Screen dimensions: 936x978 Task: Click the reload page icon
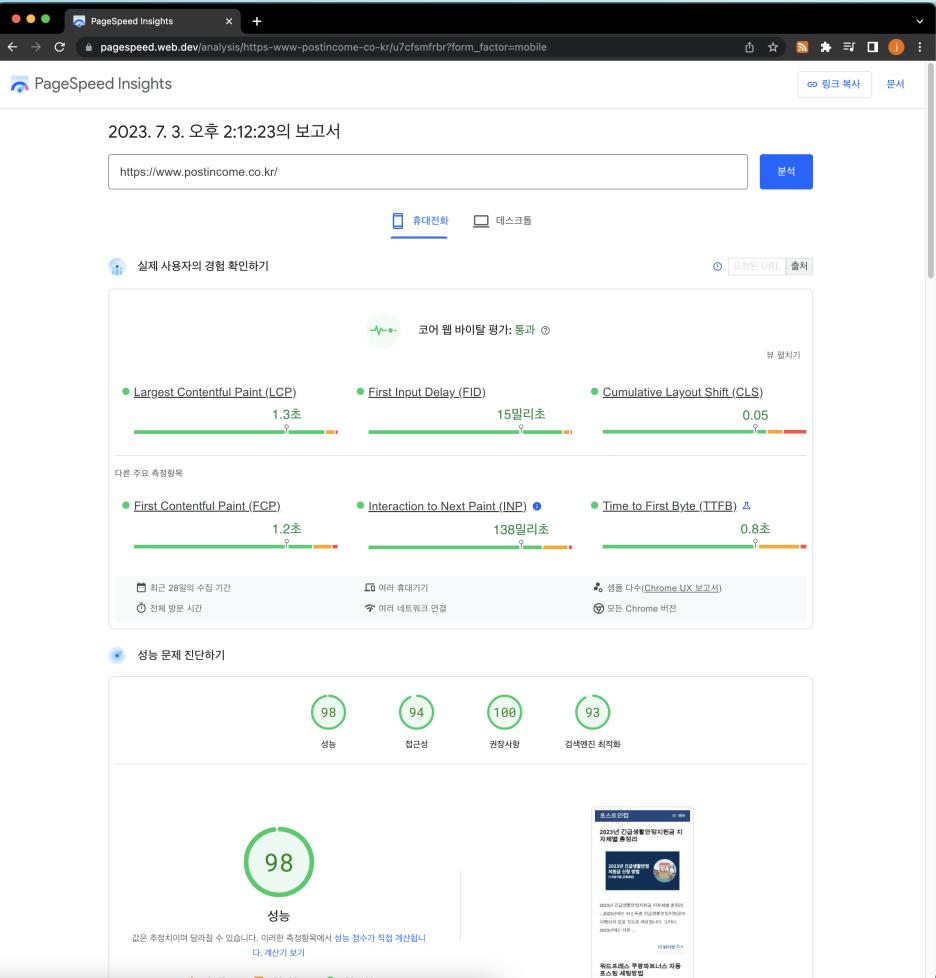coord(60,47)
